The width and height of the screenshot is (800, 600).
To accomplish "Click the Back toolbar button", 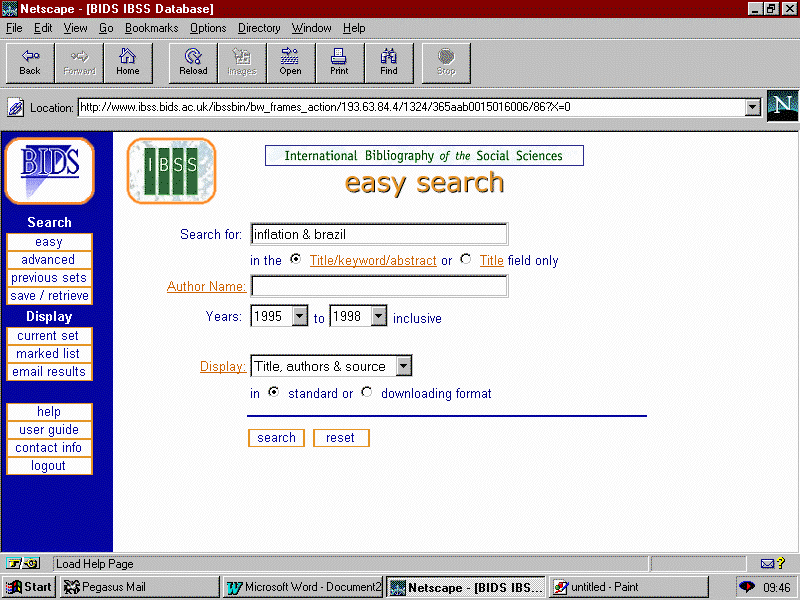I will tap(30, 63).
